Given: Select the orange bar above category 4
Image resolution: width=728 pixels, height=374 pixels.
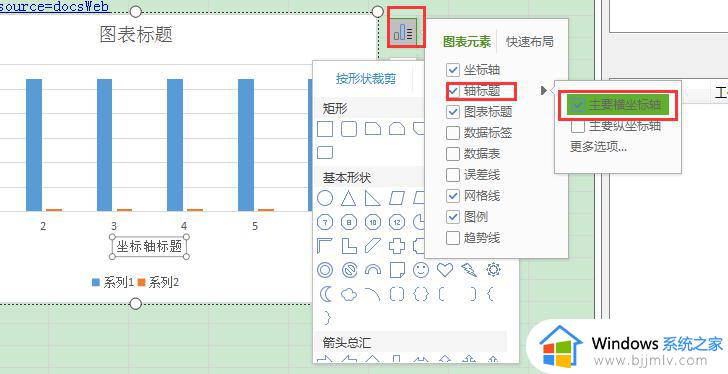Looking at the screenshot, I should [195, 210].
